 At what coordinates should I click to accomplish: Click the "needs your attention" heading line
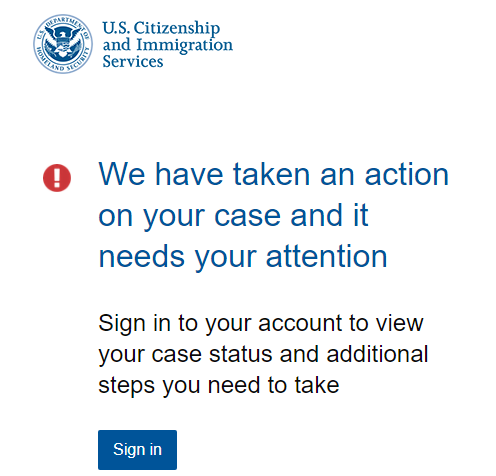click(243, 257)
